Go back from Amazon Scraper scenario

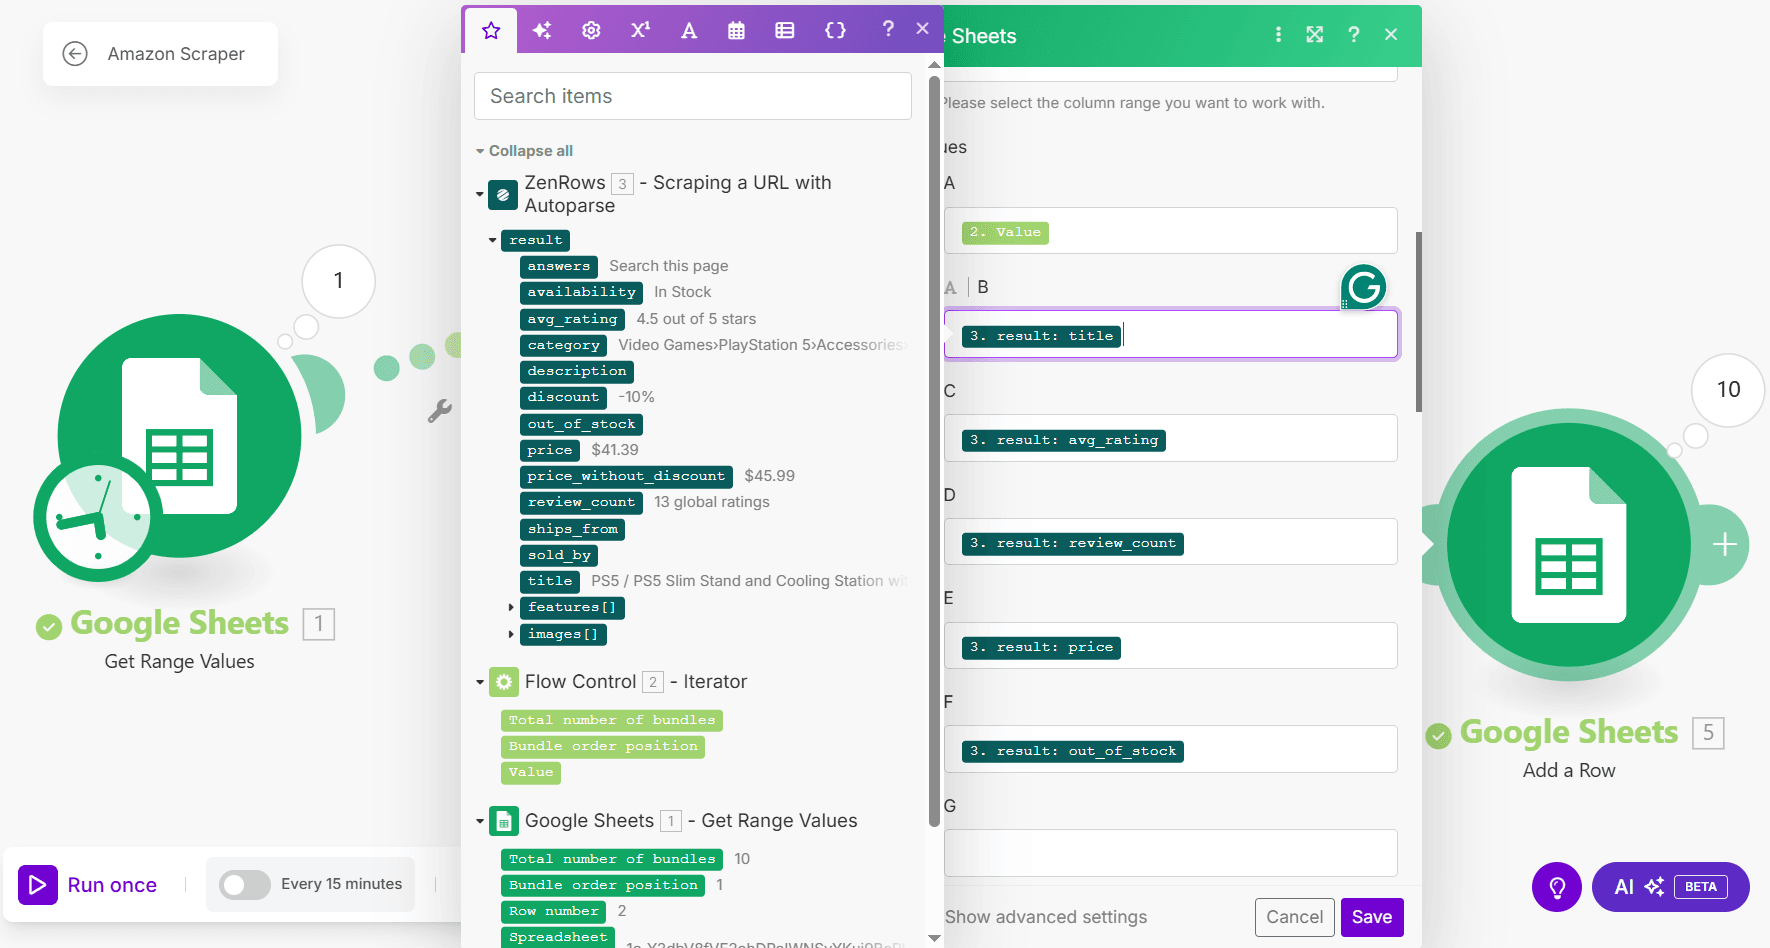pyautogui.click(x=75, y=53)
